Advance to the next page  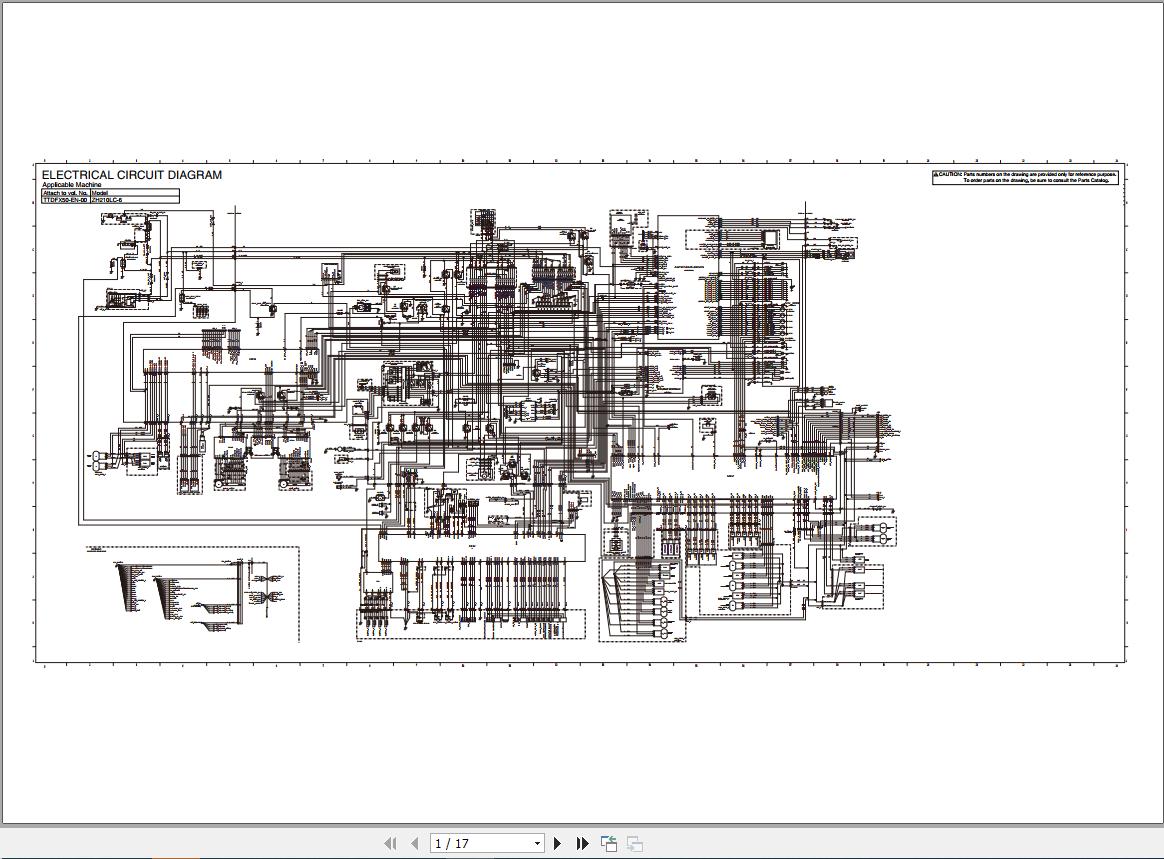pyautogui.click(x=558, y=843)
